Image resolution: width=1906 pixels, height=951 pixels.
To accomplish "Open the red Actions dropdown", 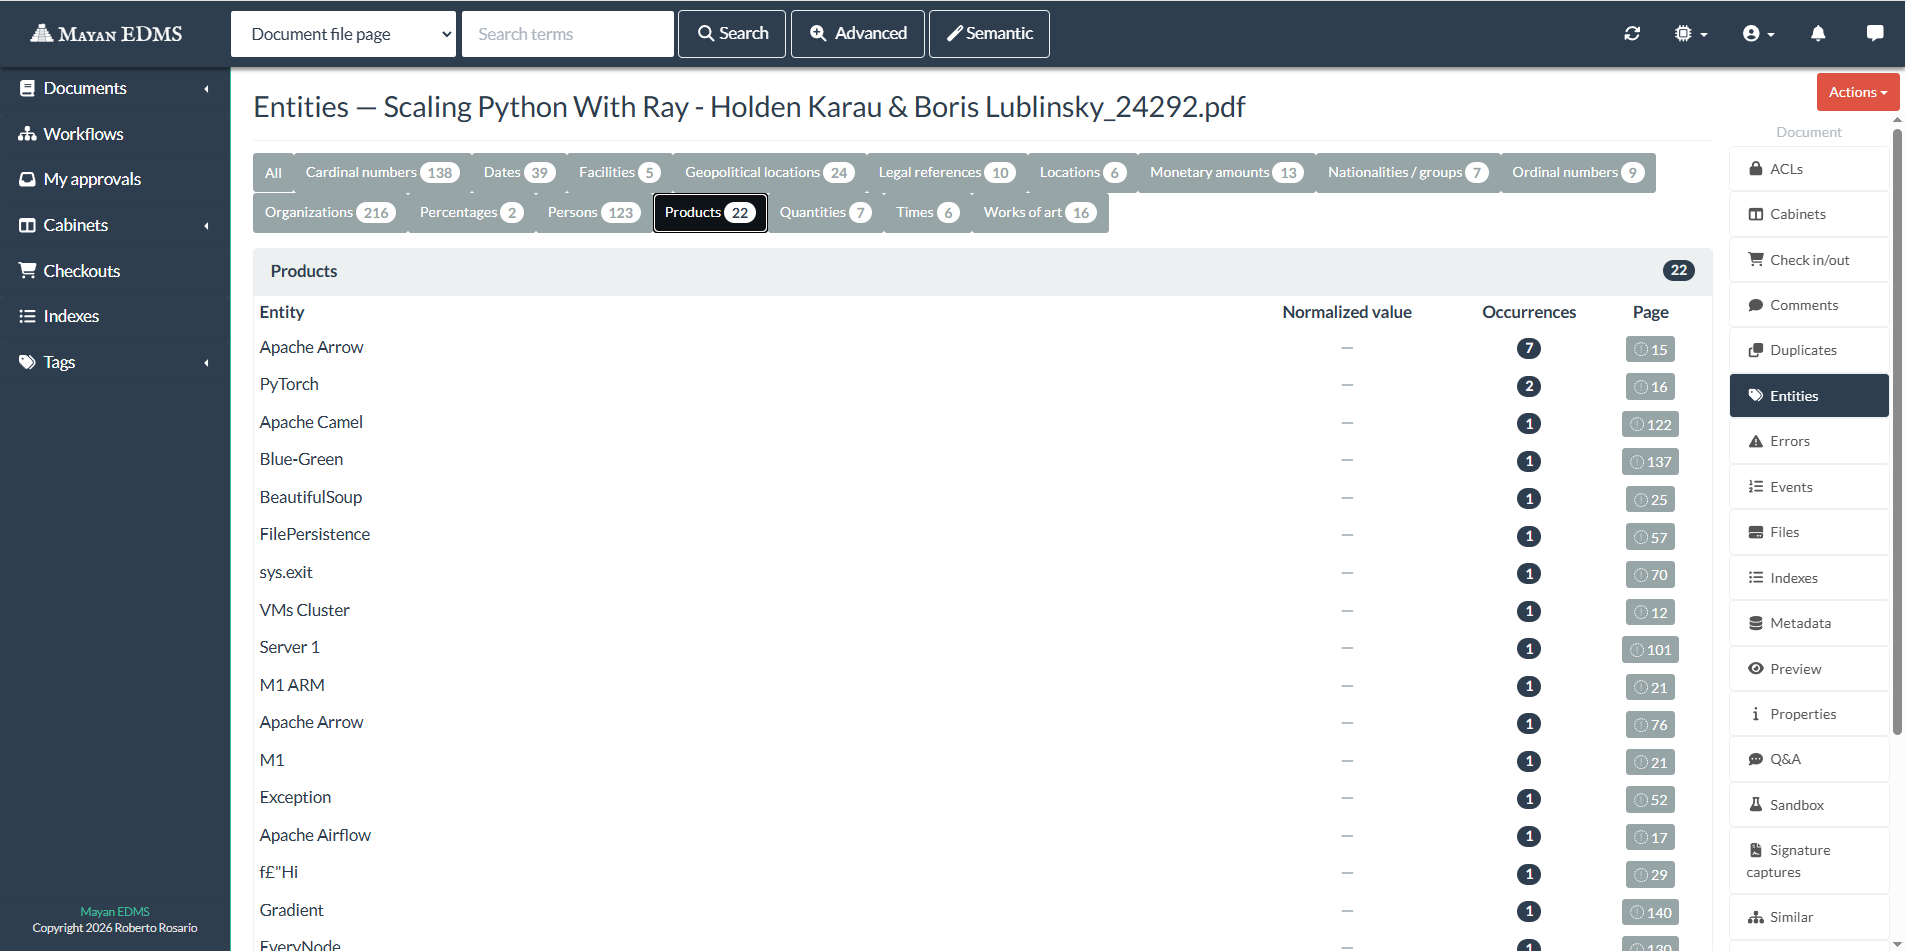I will pos(1857,92).
